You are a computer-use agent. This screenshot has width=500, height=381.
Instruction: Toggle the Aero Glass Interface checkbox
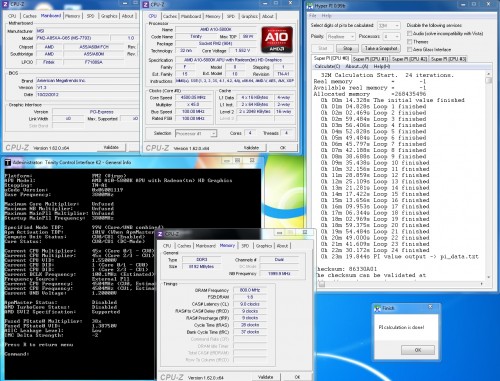tap(409, 49)
